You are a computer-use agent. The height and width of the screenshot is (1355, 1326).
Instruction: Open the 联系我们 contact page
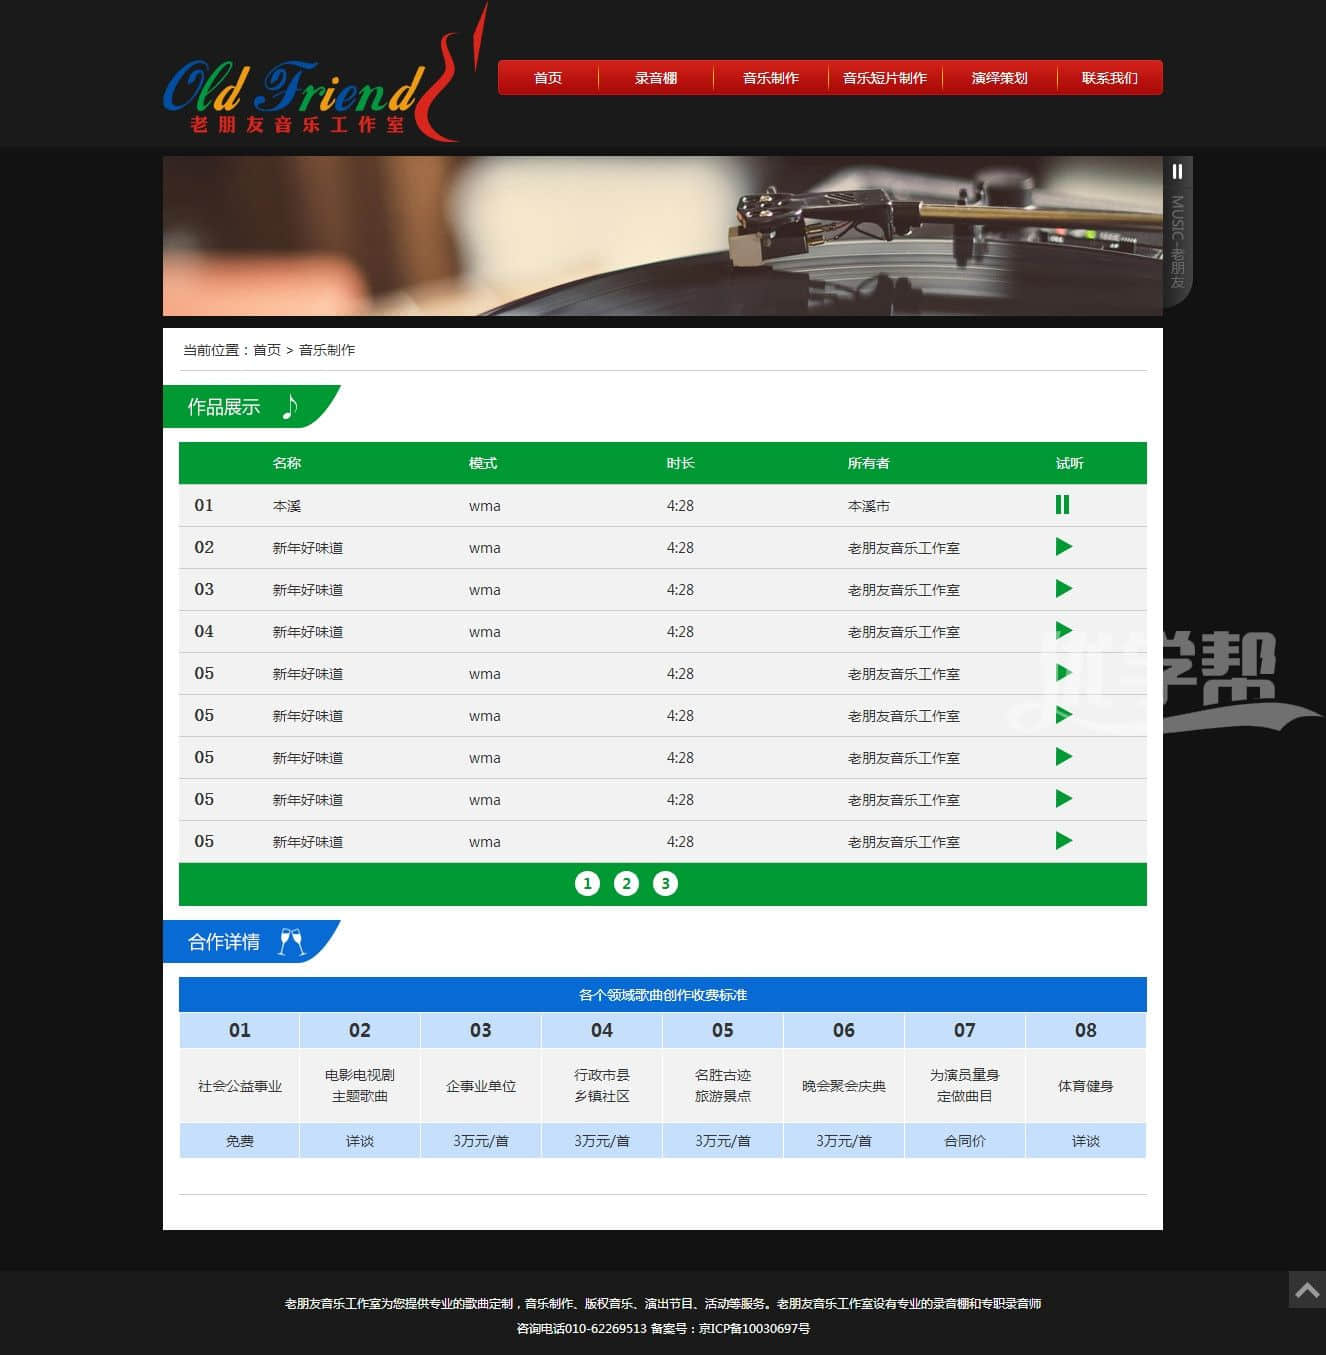(1109, 78)
